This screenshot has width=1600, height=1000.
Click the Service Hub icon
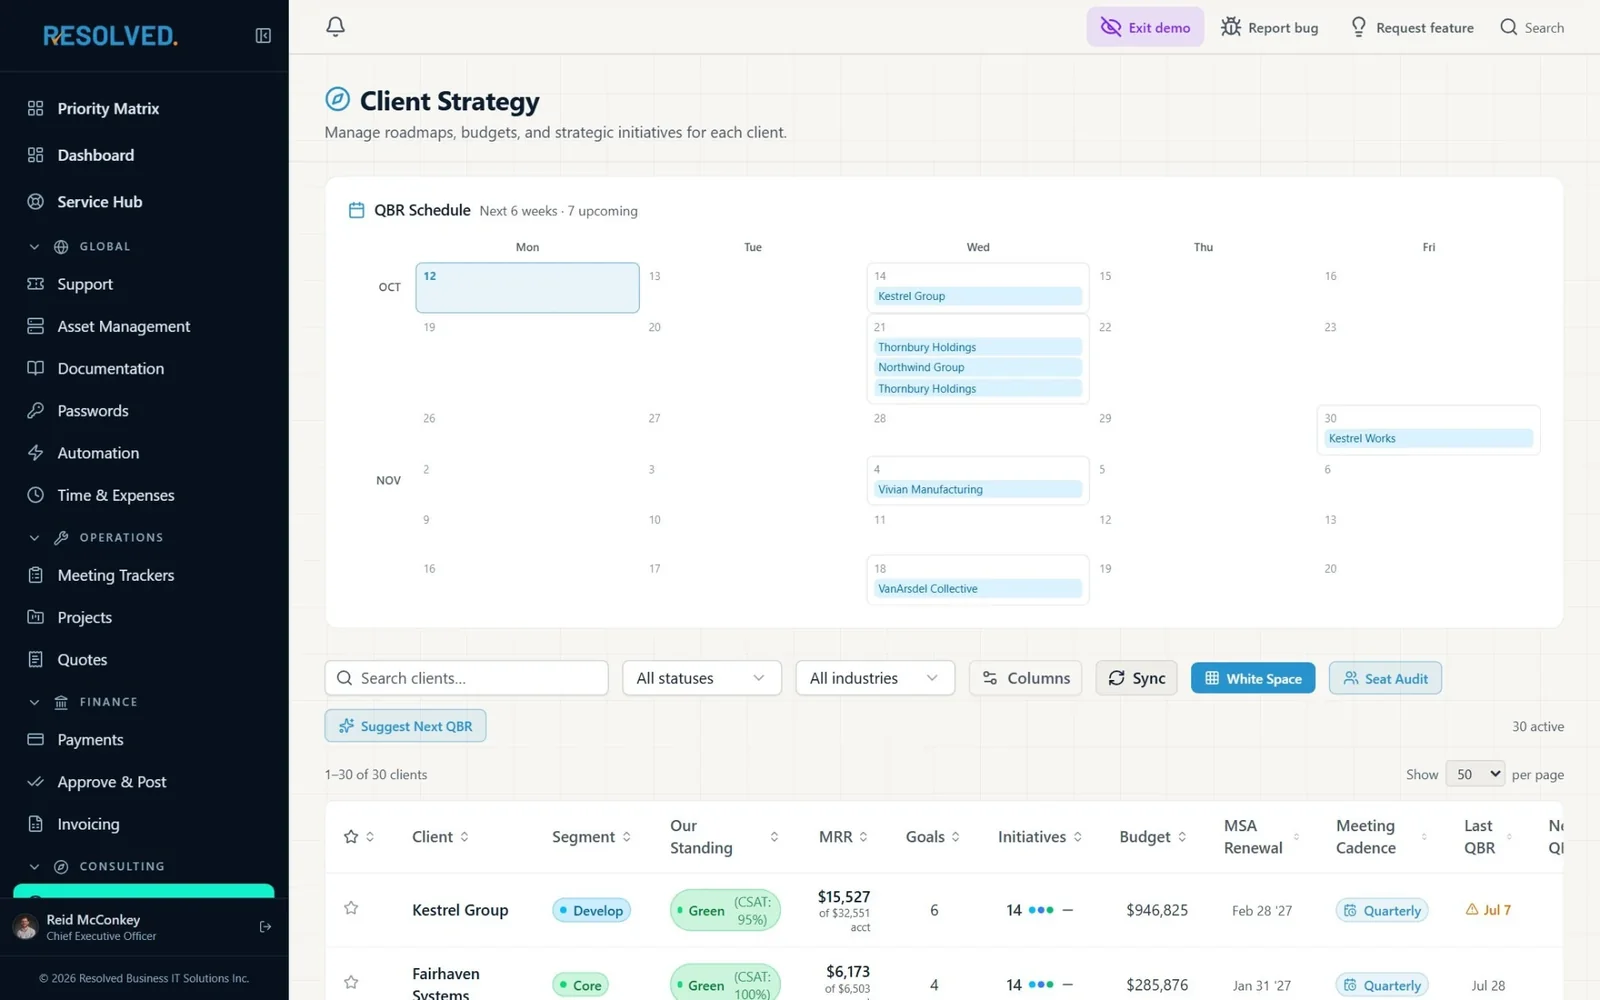[x=36, y=202]
